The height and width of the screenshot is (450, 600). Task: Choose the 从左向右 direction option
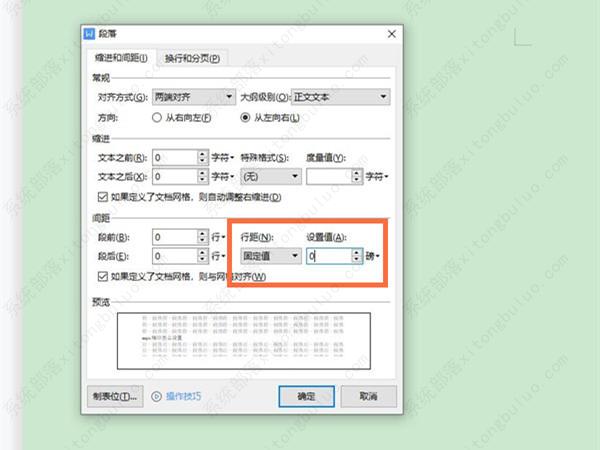click(x=246, y=117)
